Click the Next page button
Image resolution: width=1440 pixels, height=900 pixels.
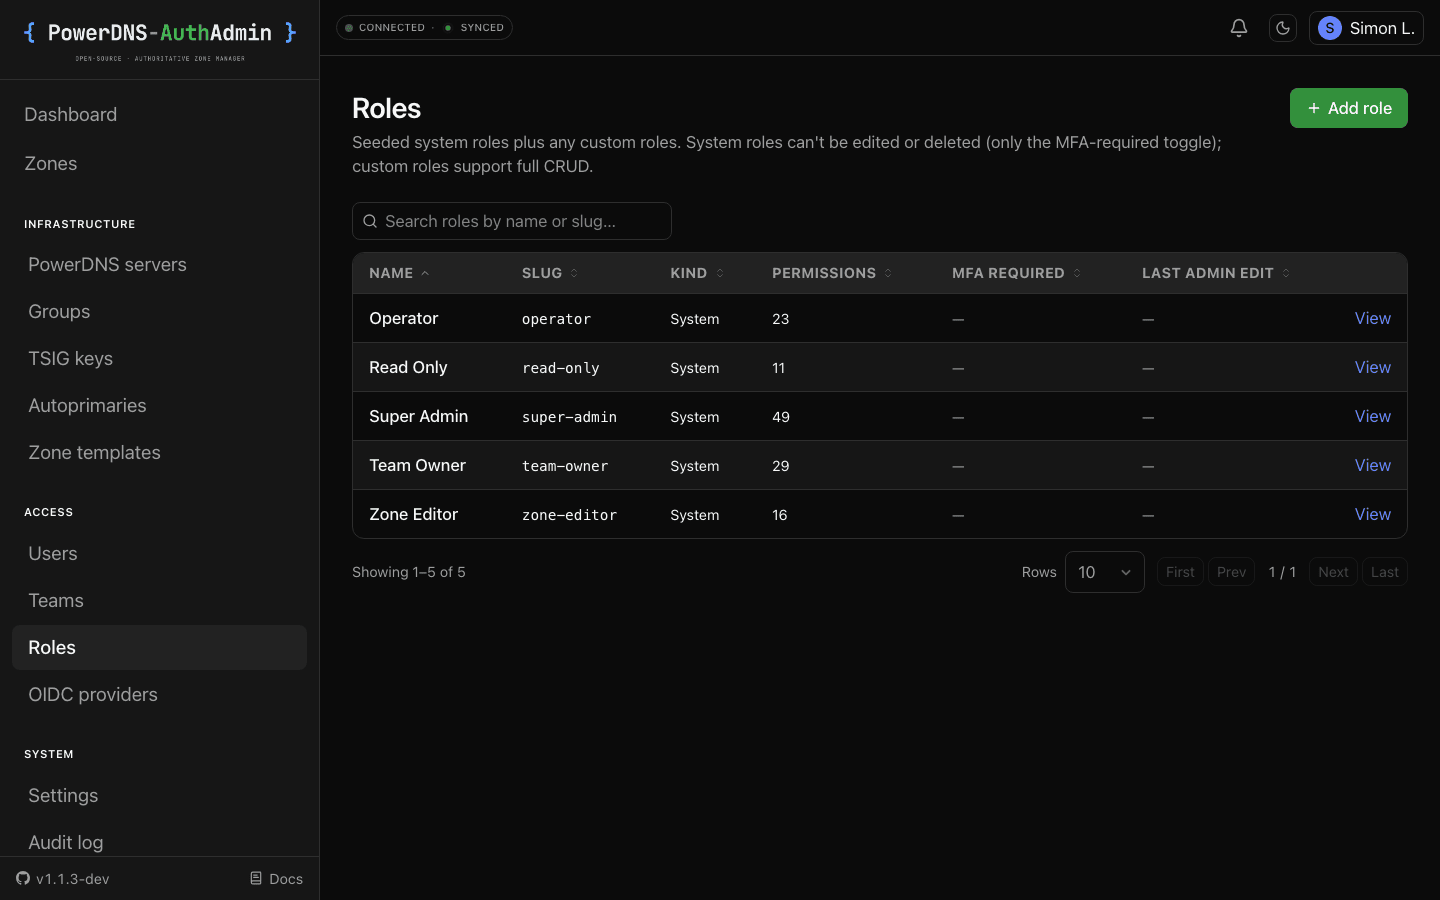click(x=1333, y=572)
